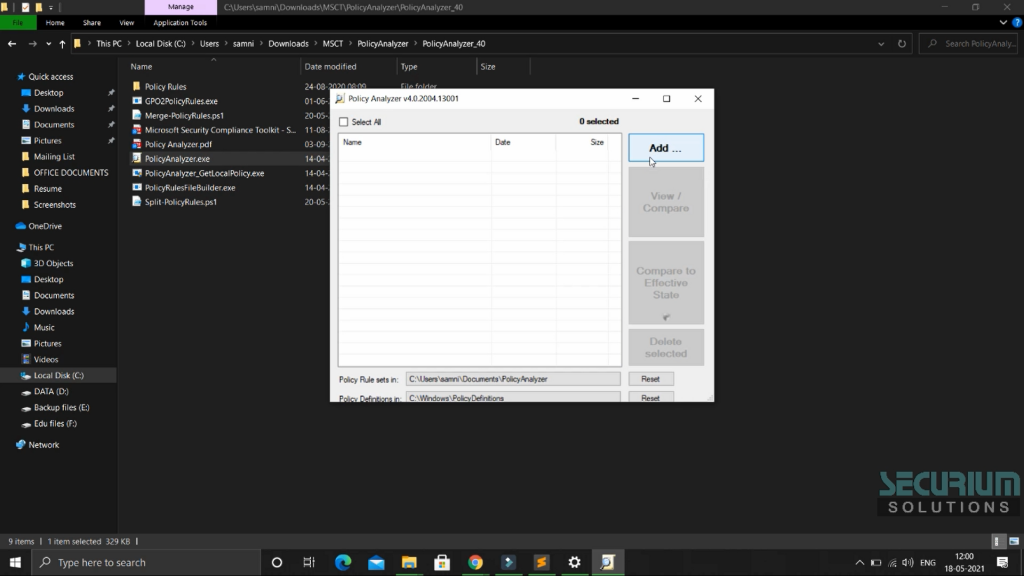Screen dimensions: 1024x576
Task: Select This PC in navigation pane
Action: 40,248
